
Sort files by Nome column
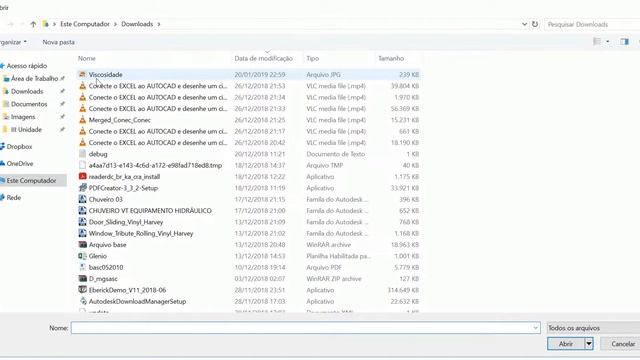click(x=87, y=58)
